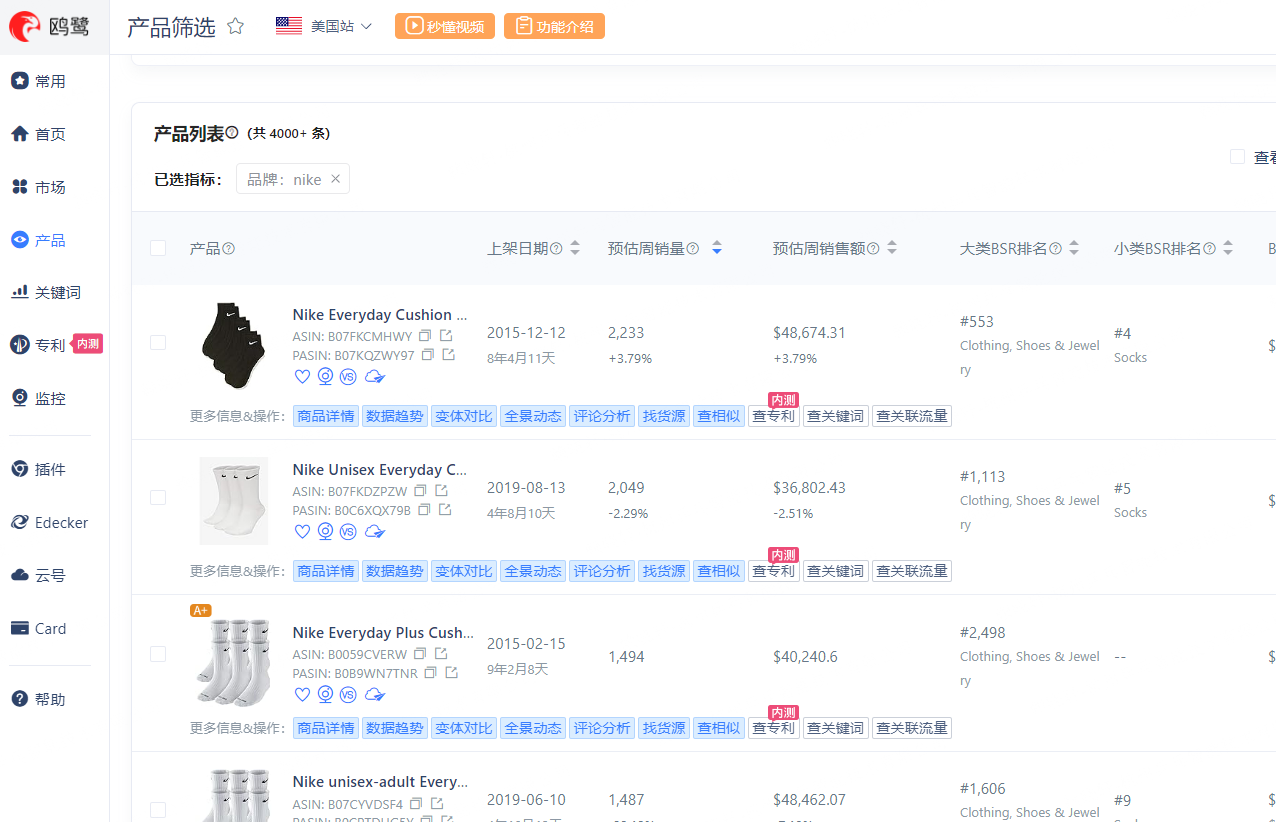Click VS compare icon for Nike Unisex Everyday C...
1276x822 pixels.
(348, 531)
